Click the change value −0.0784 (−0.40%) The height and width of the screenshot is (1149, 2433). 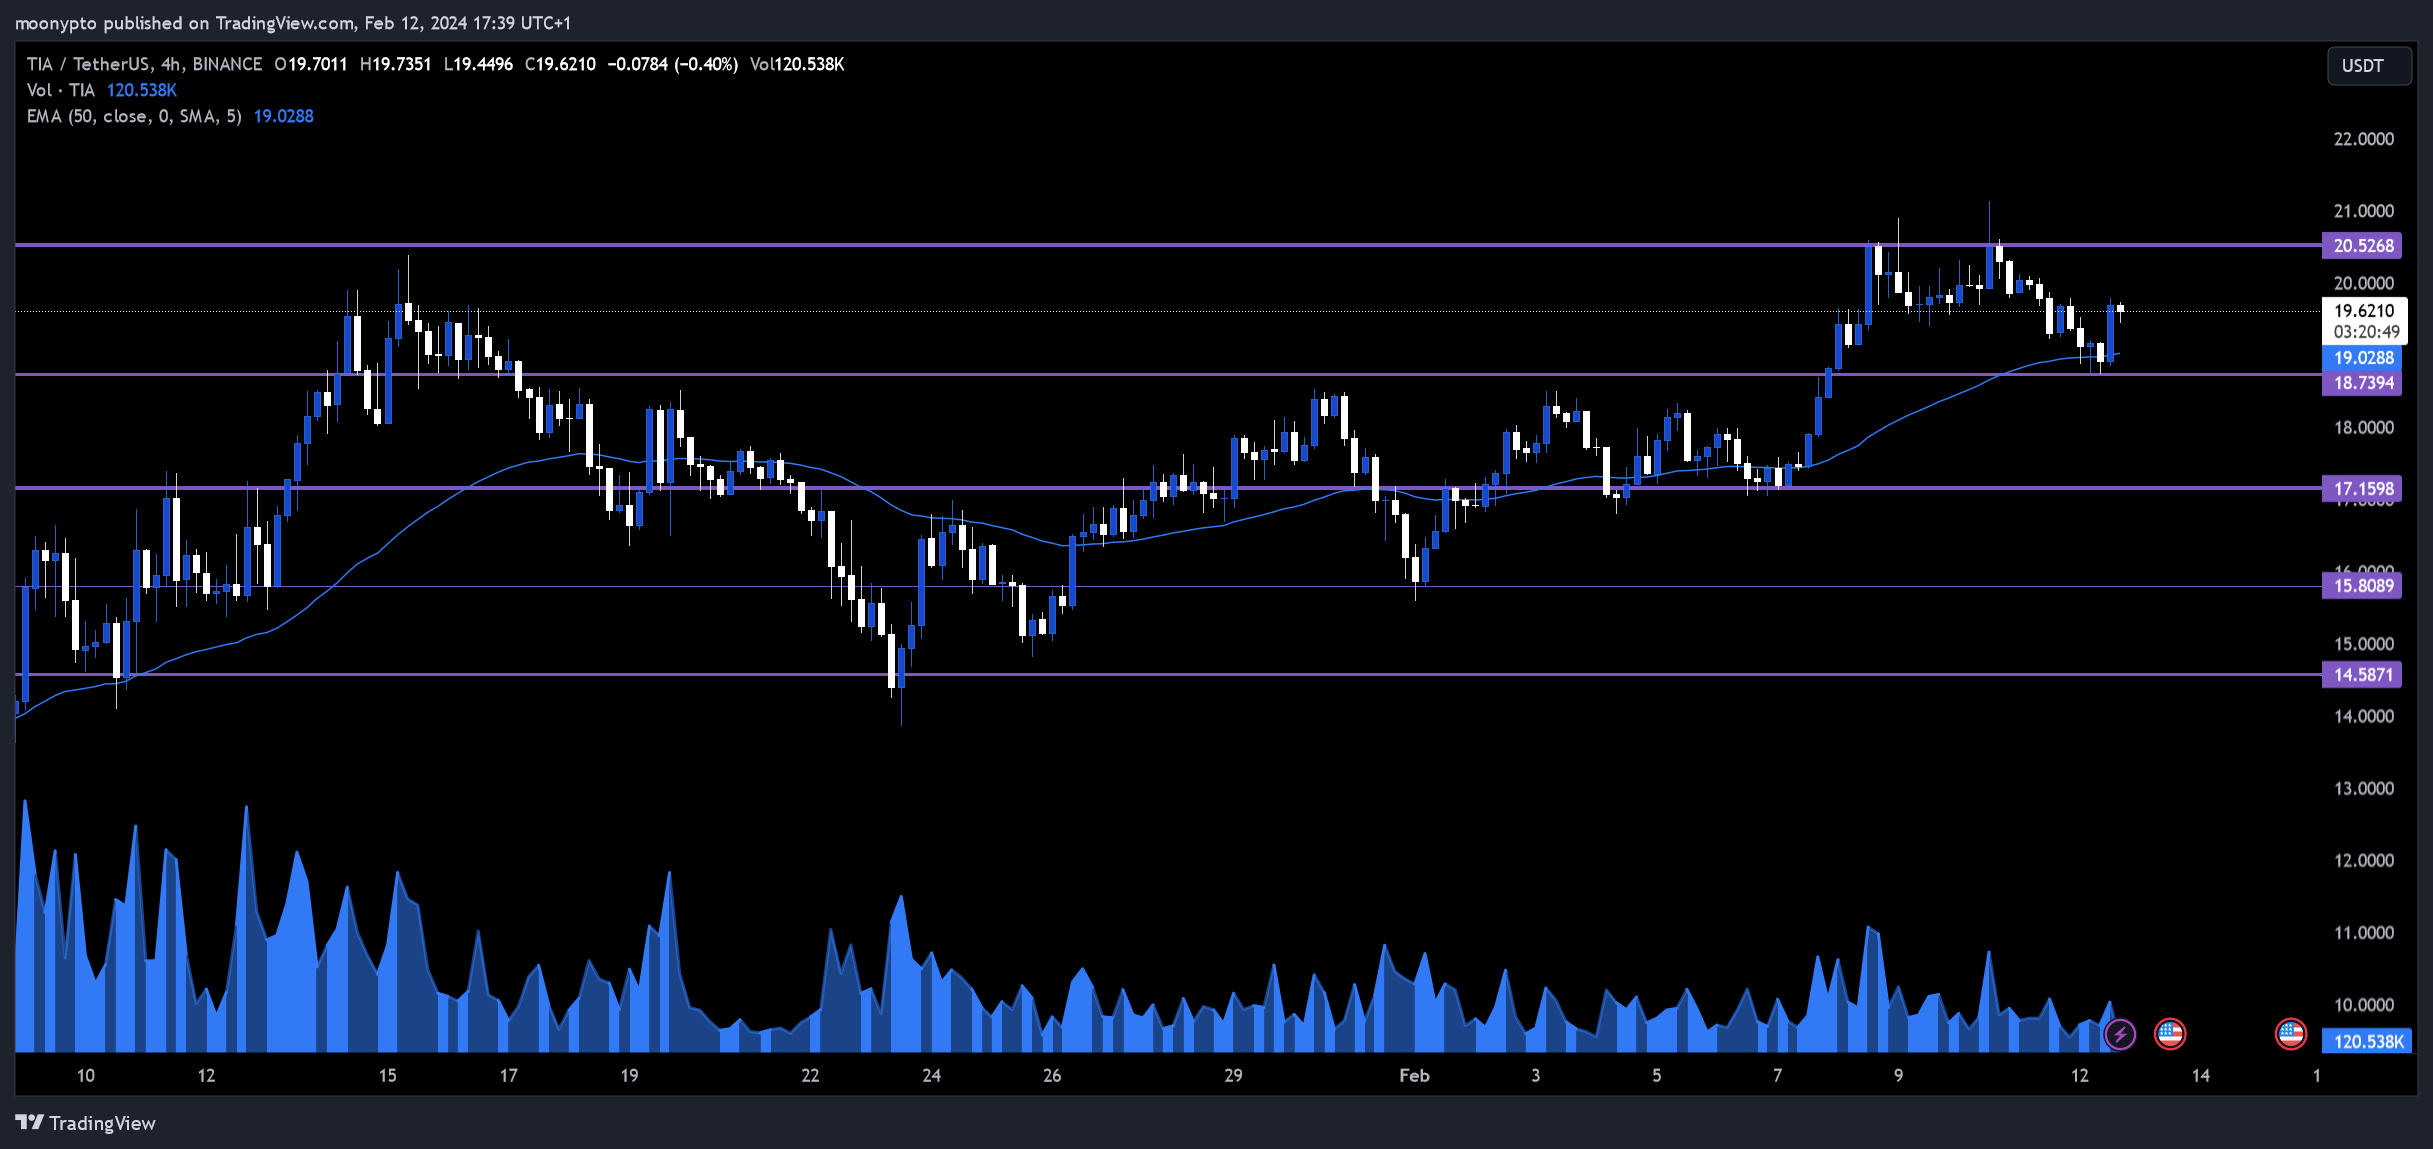(673, 64)
